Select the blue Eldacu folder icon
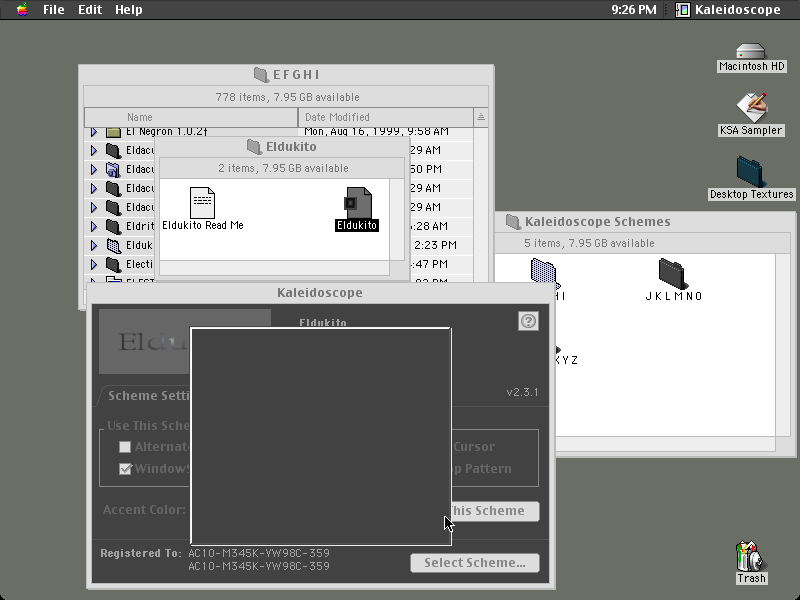The height and width of the screenshot is (600, 800). (x=113, y=169)
